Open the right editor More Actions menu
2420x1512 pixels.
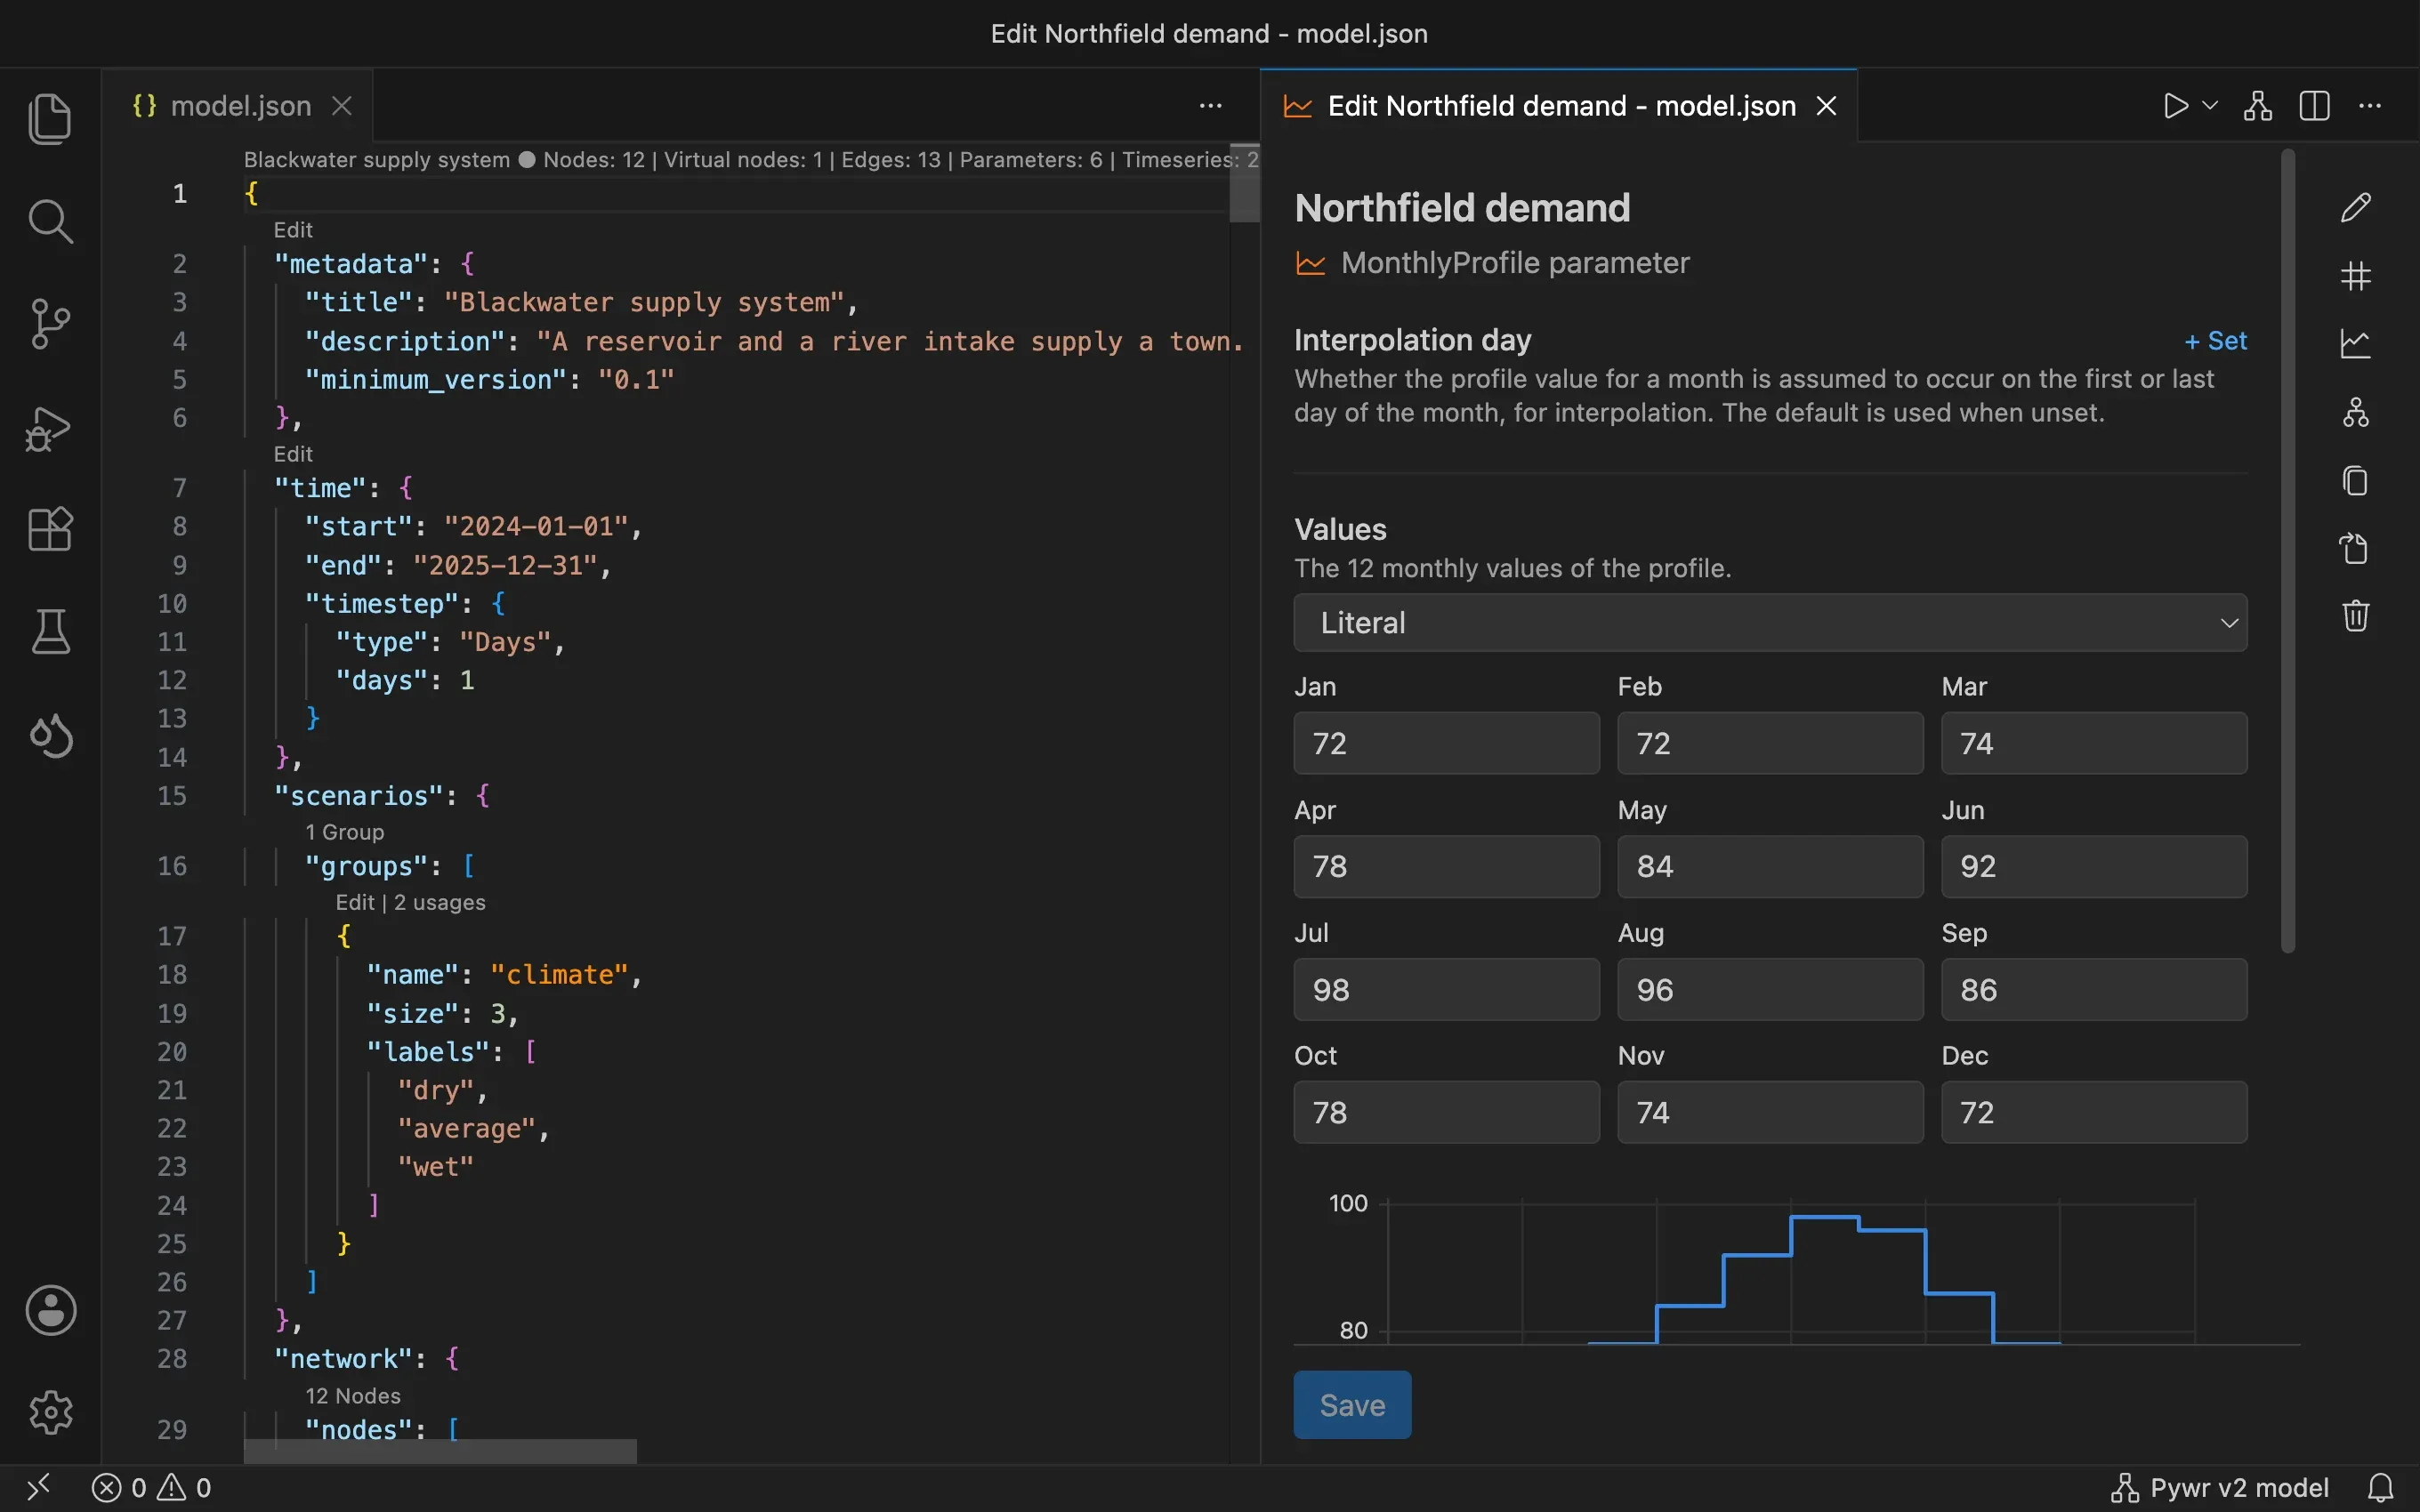pyautogui.click(x=2370, y=106)
